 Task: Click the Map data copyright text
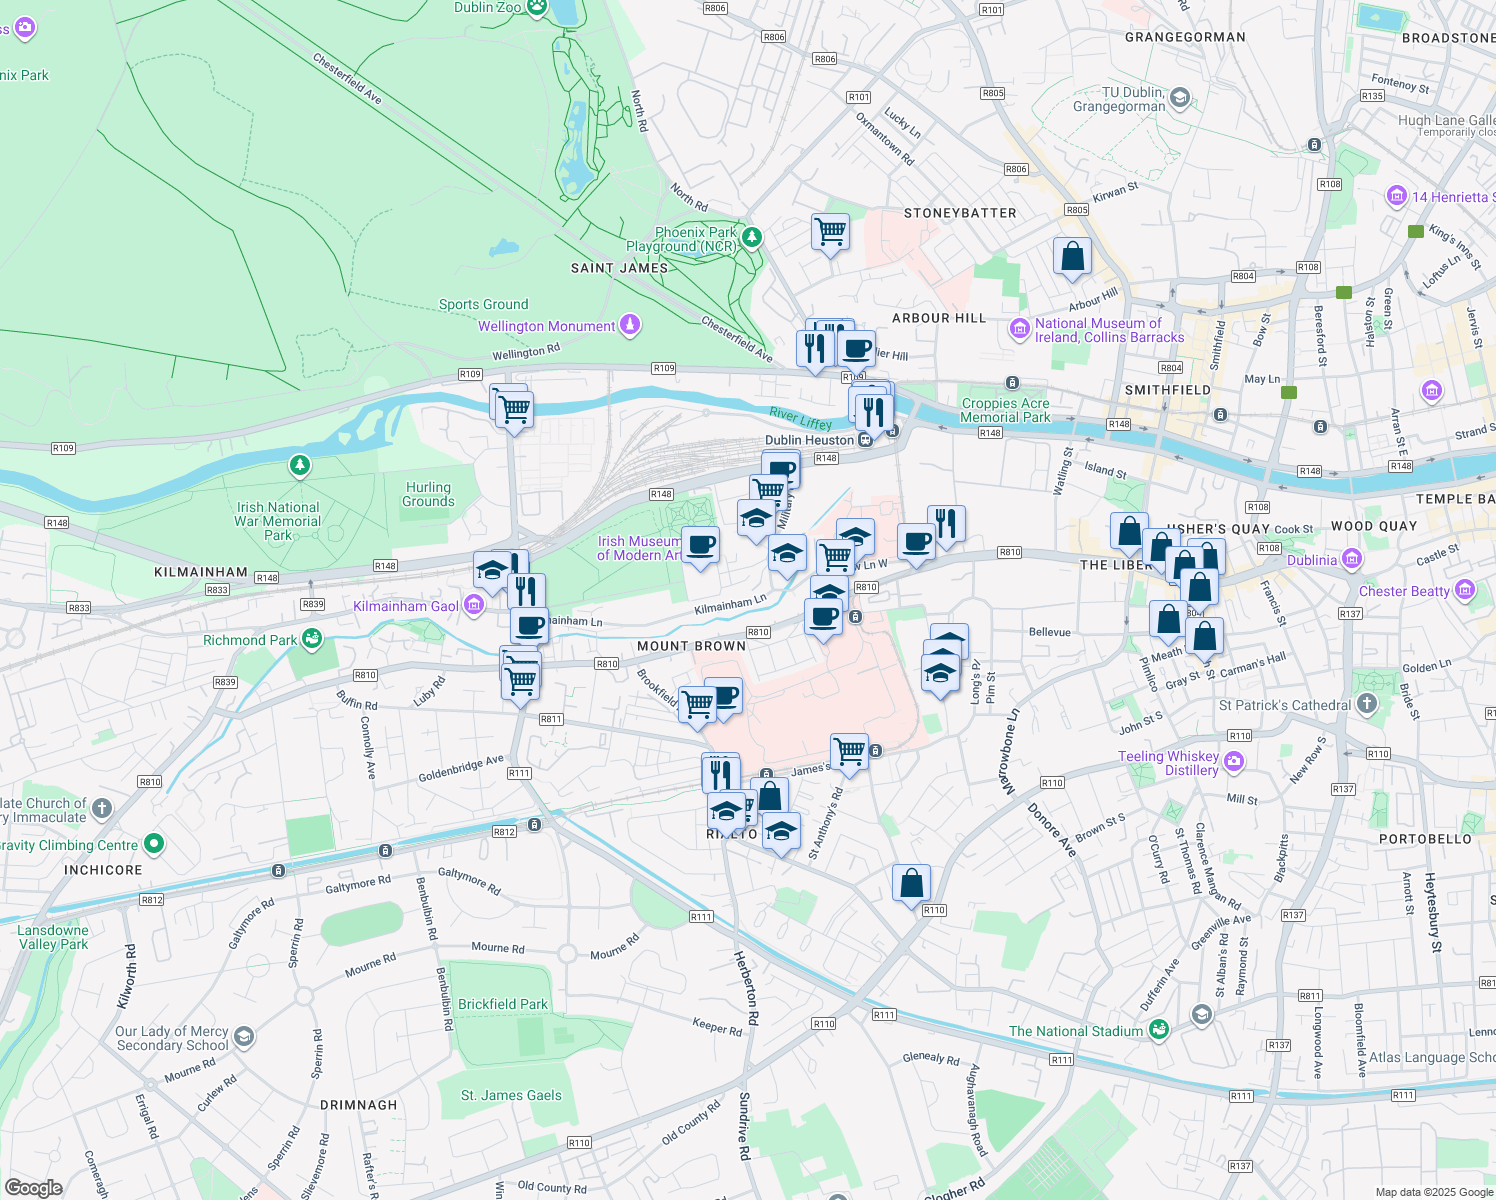point(1436,1191)
